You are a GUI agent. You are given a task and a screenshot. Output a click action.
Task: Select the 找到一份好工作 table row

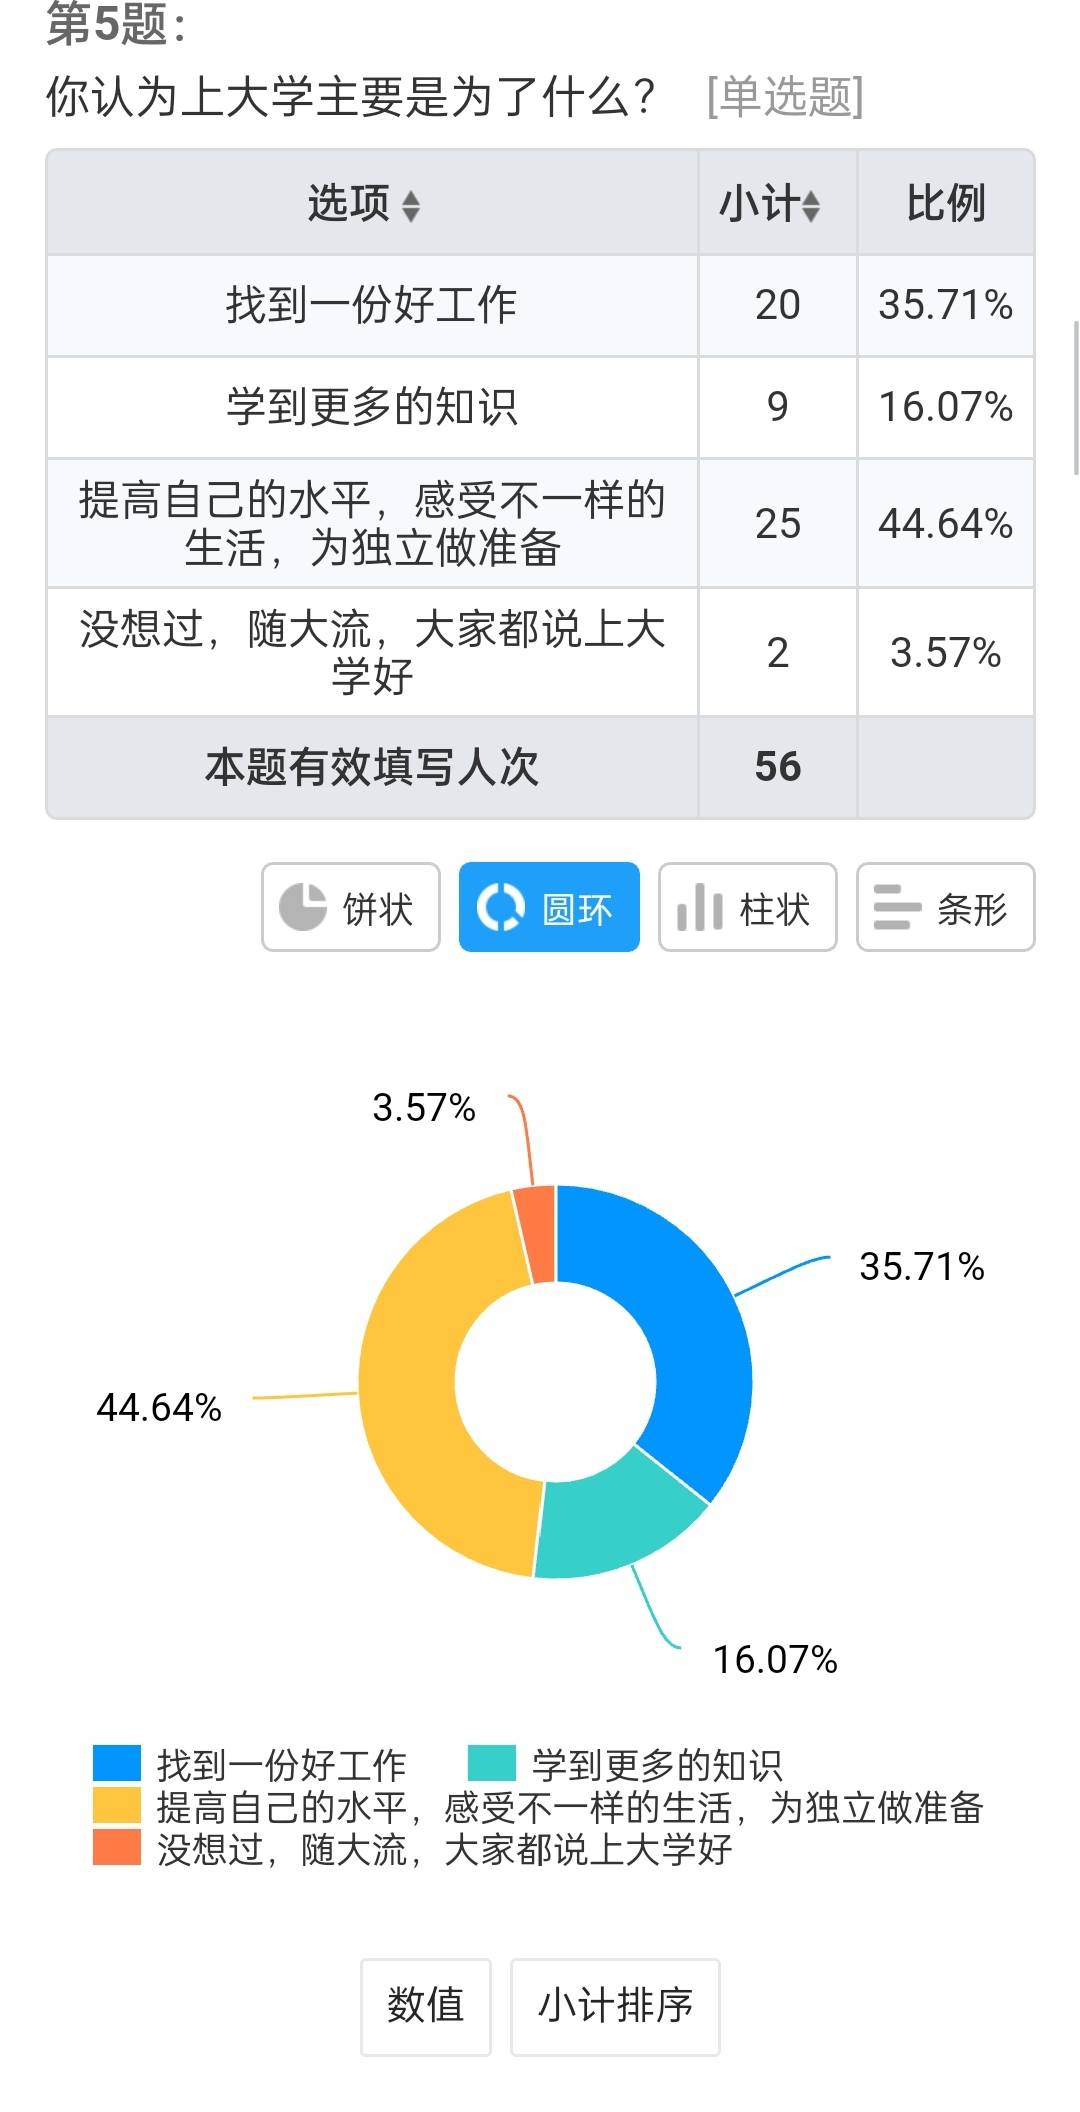coord(372,306)
